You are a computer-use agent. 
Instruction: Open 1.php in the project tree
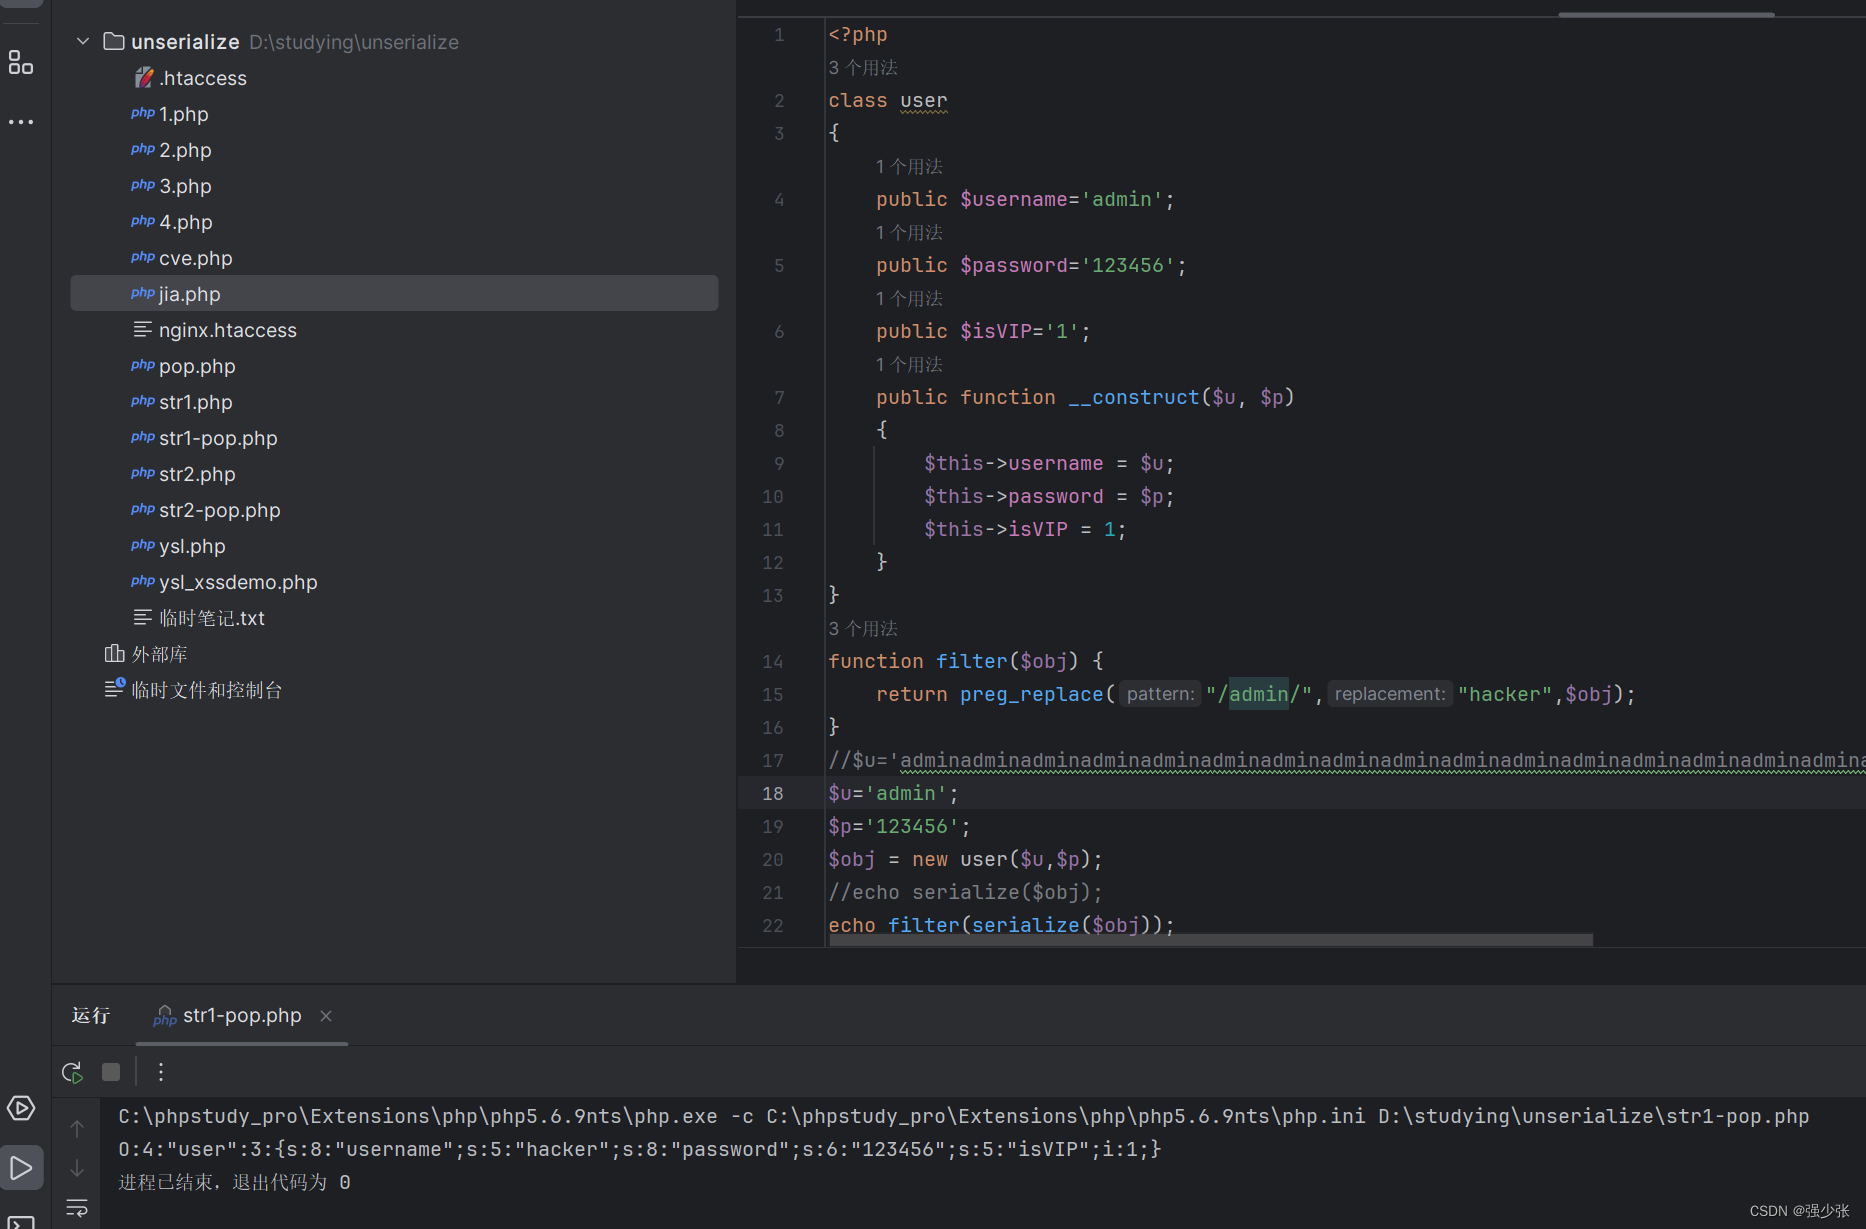[184, 114]
